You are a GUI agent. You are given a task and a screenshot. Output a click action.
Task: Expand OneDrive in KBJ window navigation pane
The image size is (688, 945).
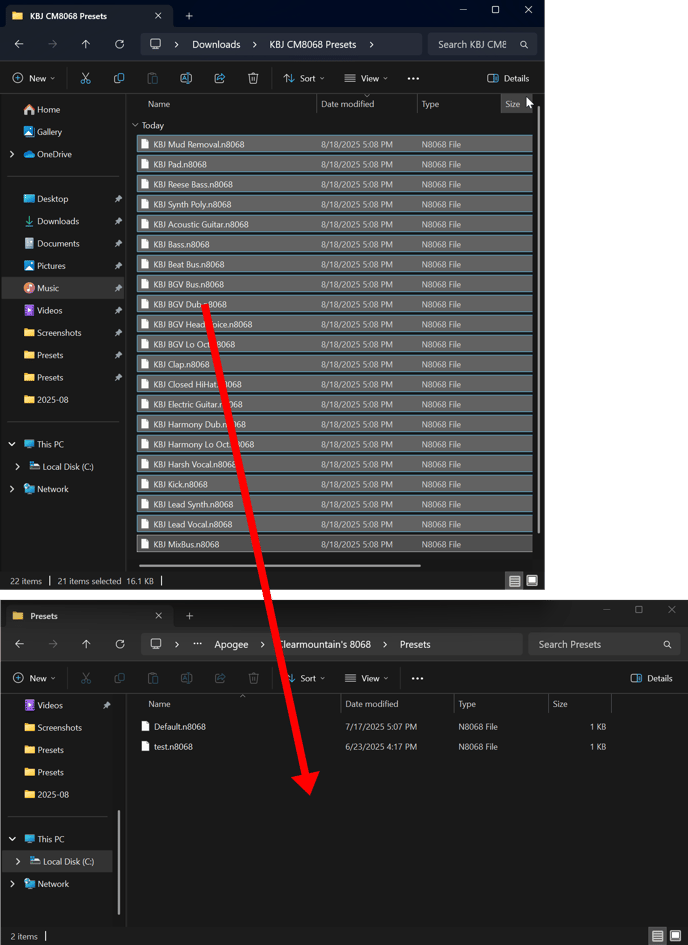click(x=12, y=154)
